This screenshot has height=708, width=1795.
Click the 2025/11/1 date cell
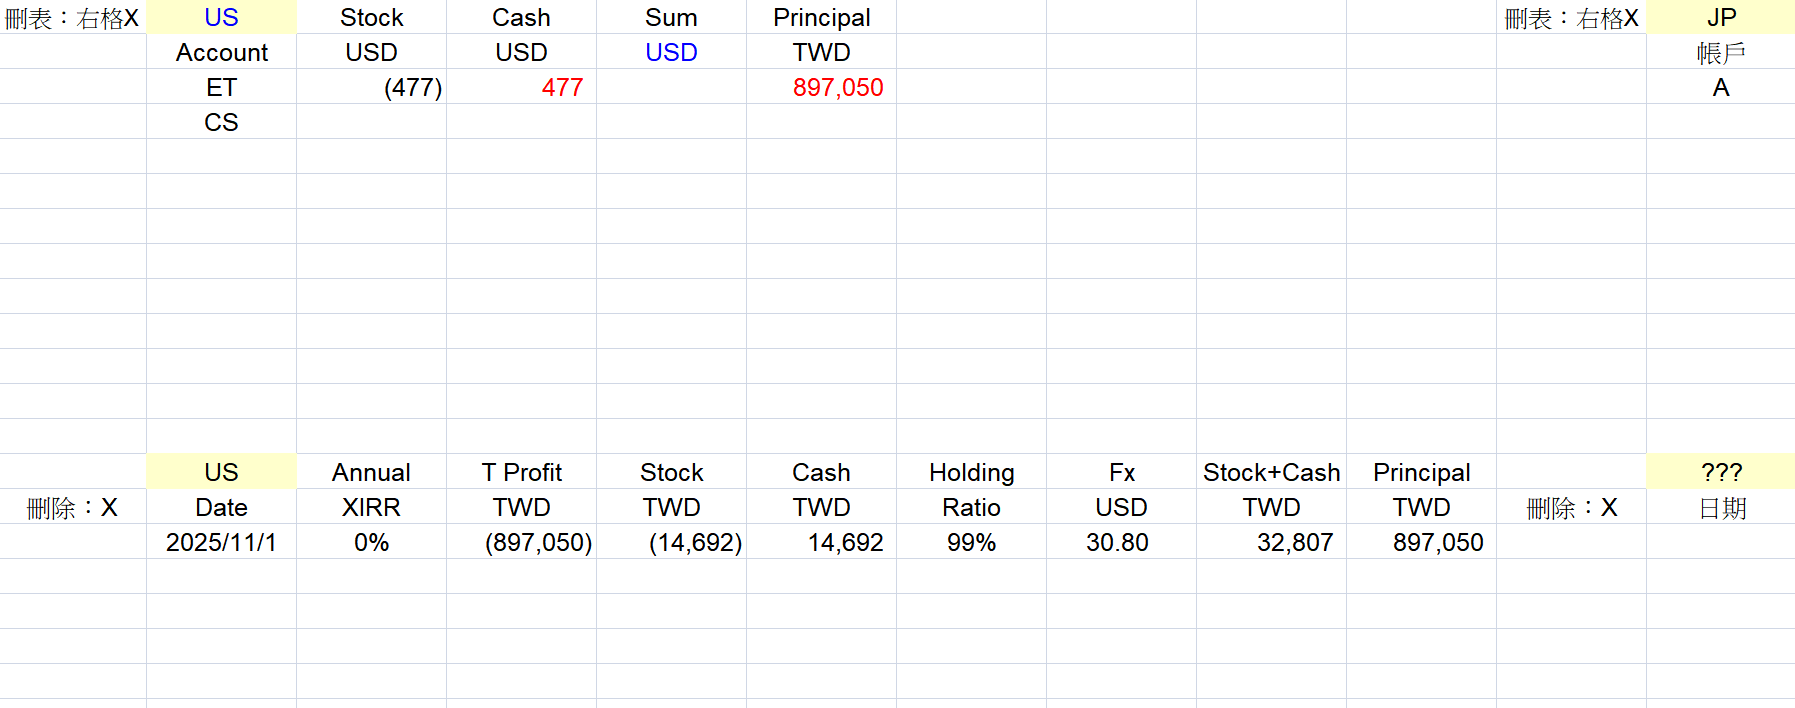tap(221, 542)
